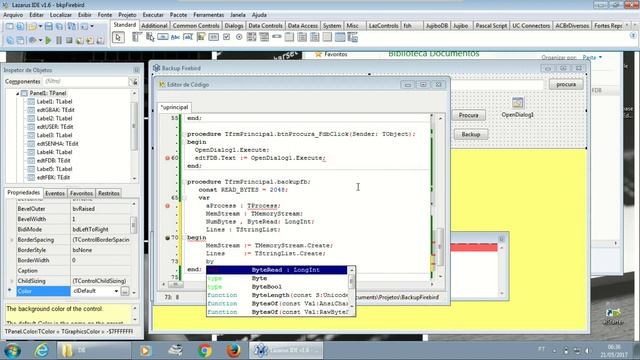Open Google Chrome from the taskbar
This screenshot has width=640, height=360.
click(205, 350)
